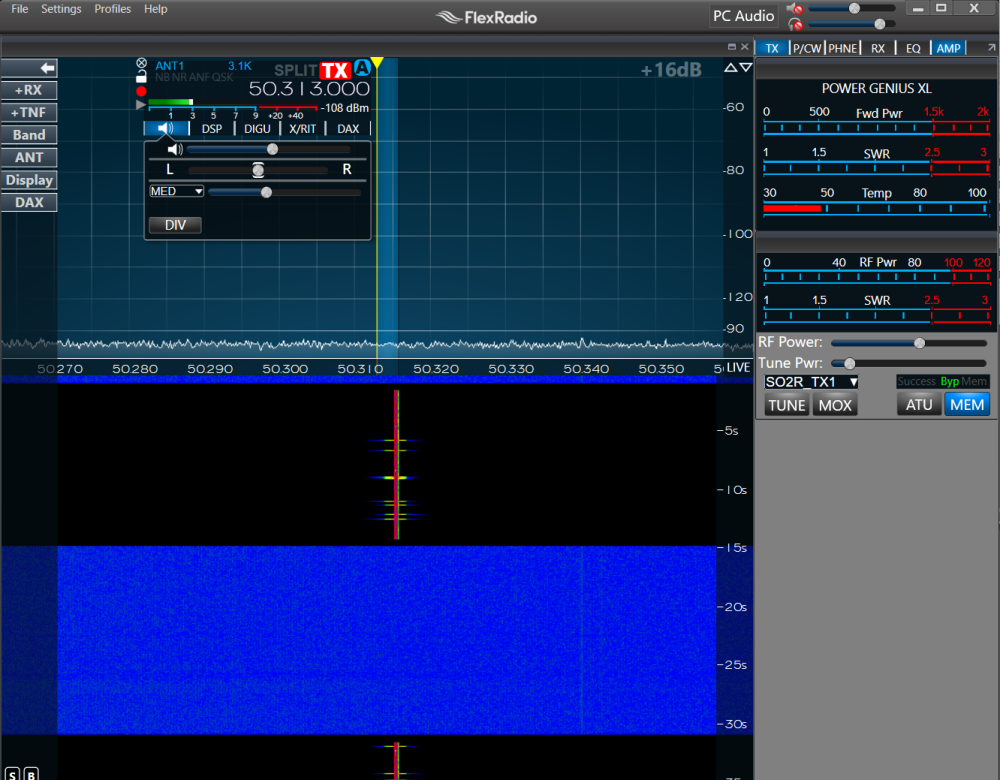Screen dimensions: 1000x780
Task: Open the ANT1 antenna selector
Action: 170,66
